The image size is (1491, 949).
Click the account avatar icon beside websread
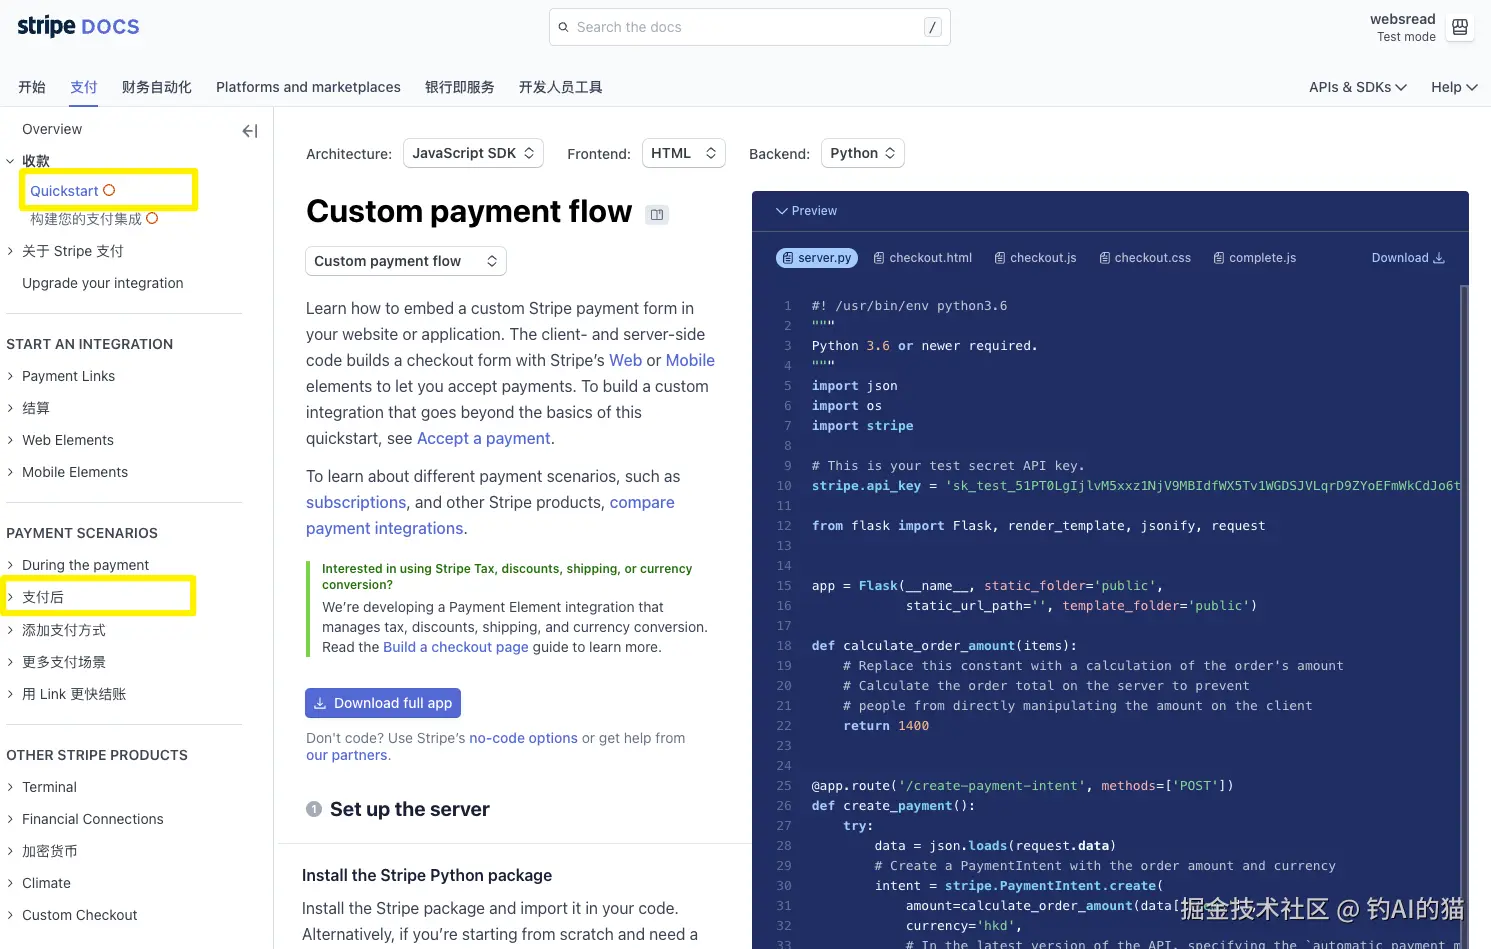point(1460,27)
